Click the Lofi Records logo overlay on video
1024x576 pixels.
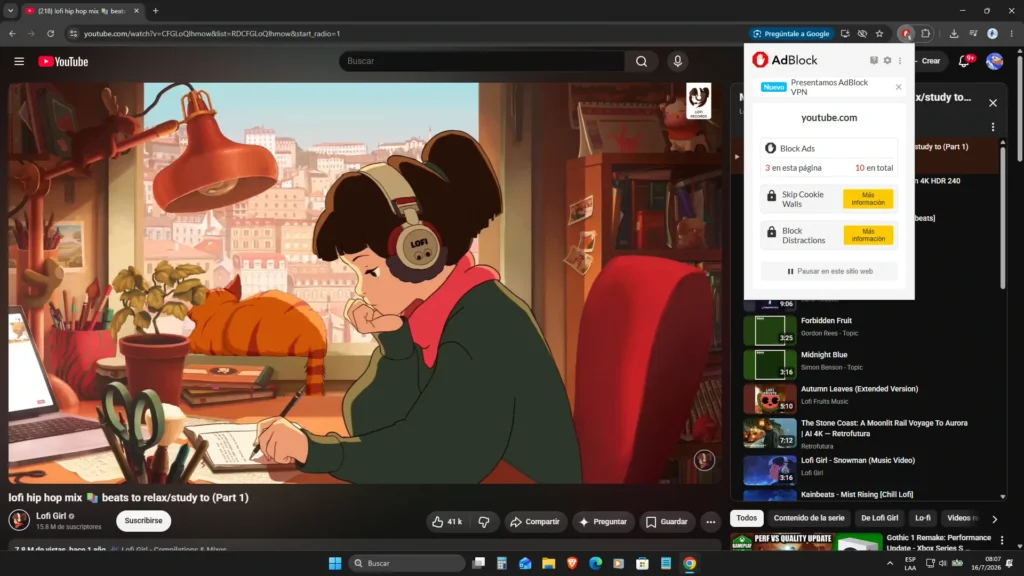coord(698,101)
